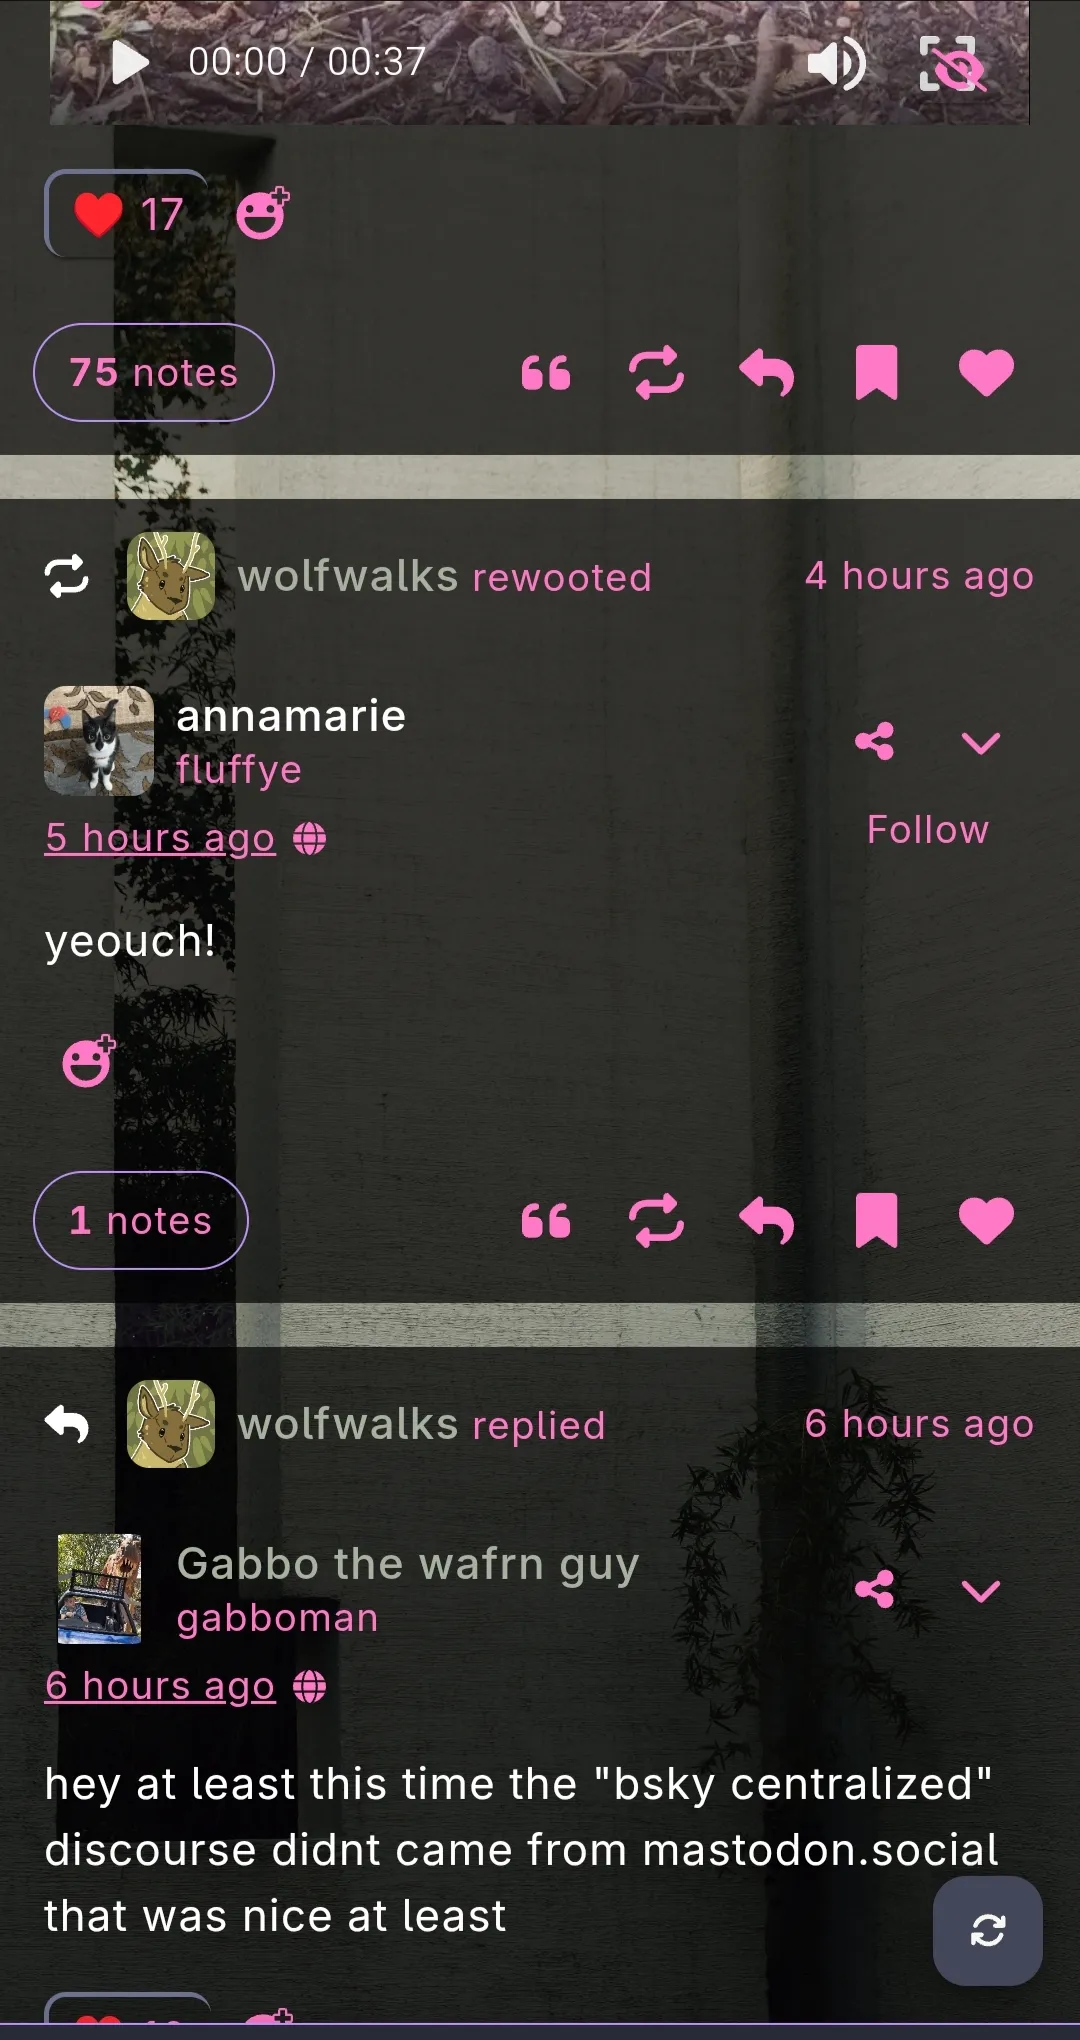Add emoji reaction to yeouch post
Screen dimensions: 1080x2040
tap(89, 1061)
